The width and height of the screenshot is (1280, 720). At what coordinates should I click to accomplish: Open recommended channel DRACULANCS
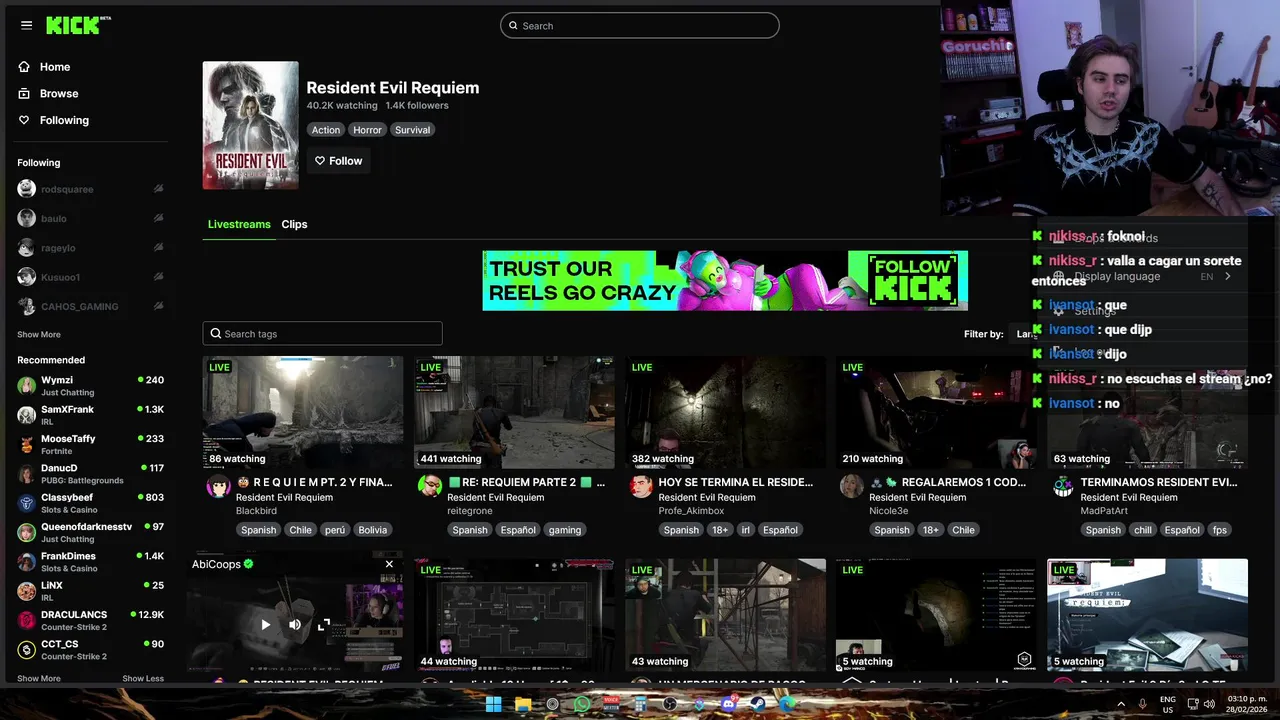tap(90, 620)
